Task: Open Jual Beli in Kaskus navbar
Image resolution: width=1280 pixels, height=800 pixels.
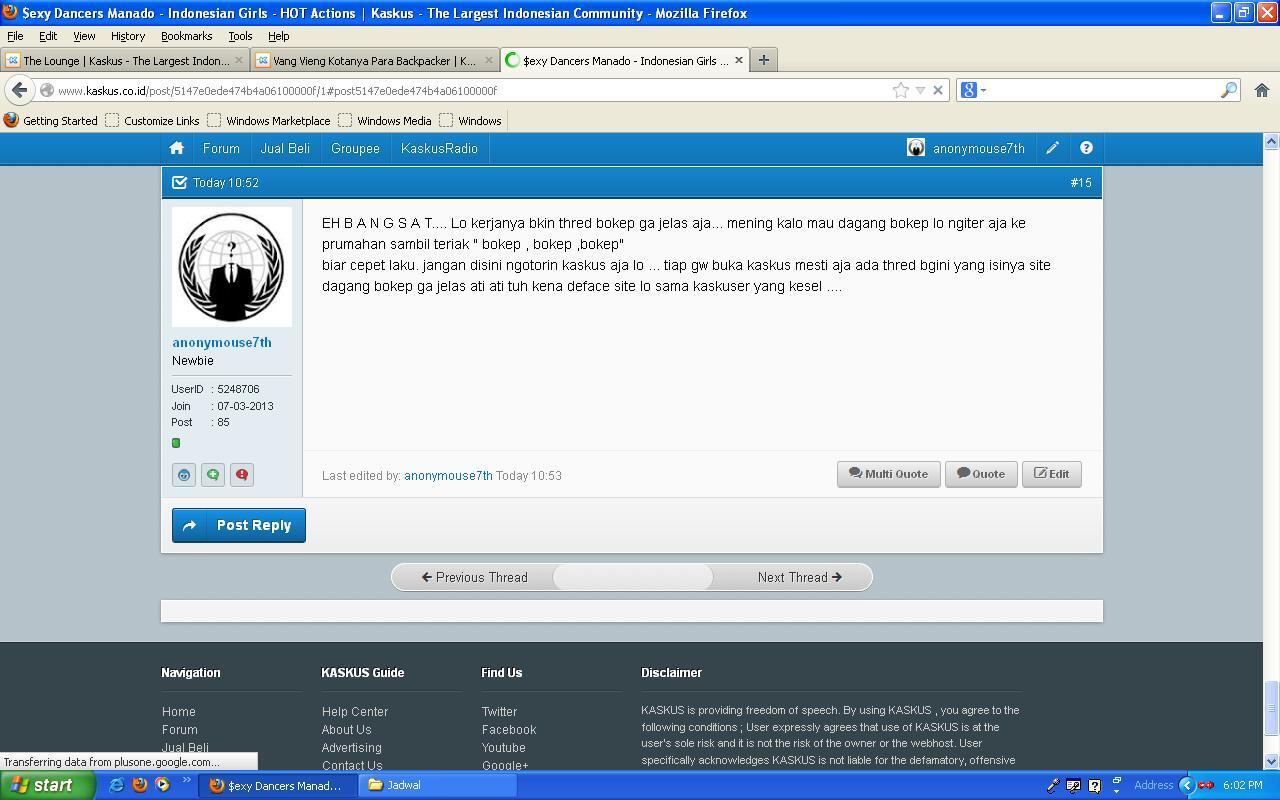Action: point(285,148)
